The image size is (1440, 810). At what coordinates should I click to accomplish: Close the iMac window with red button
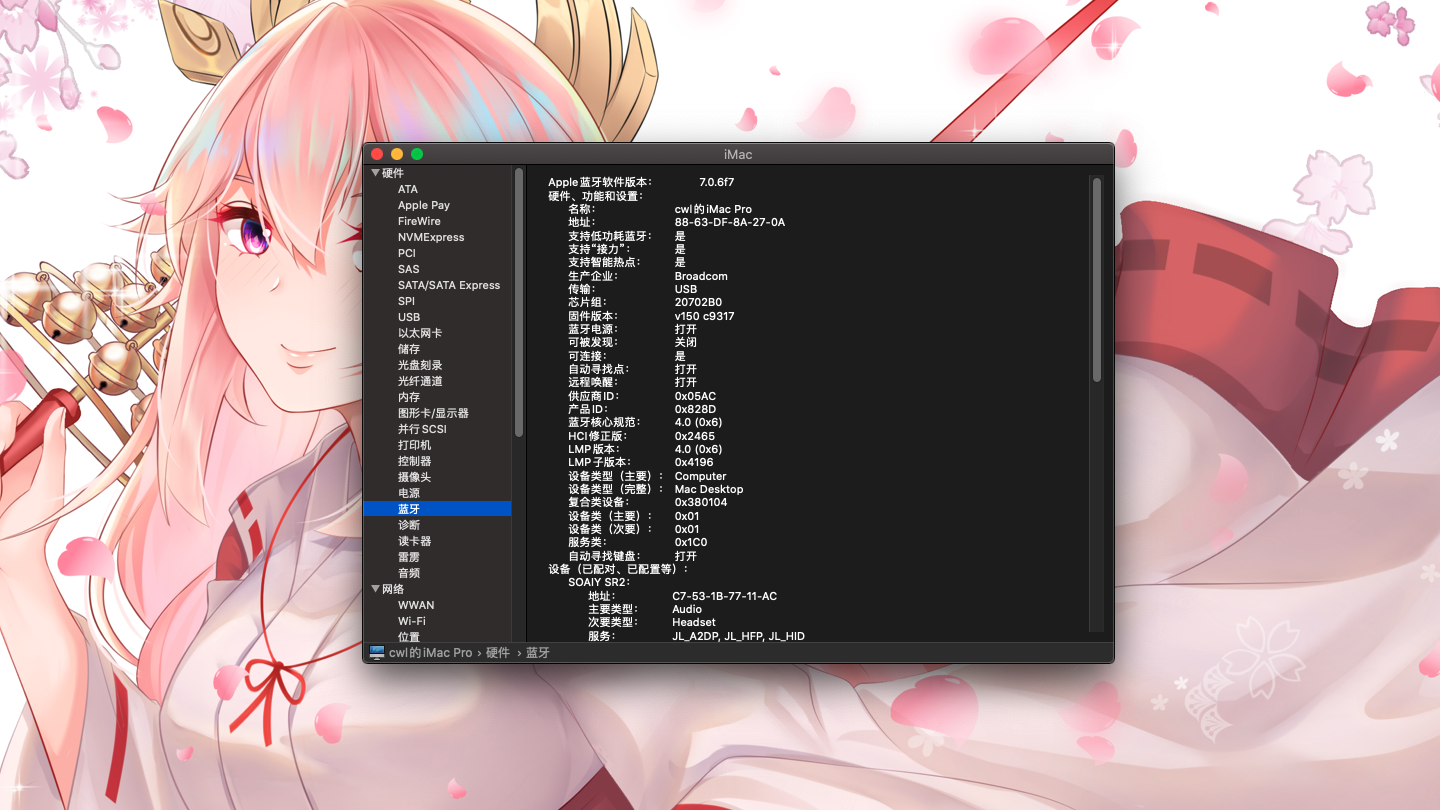377,154
